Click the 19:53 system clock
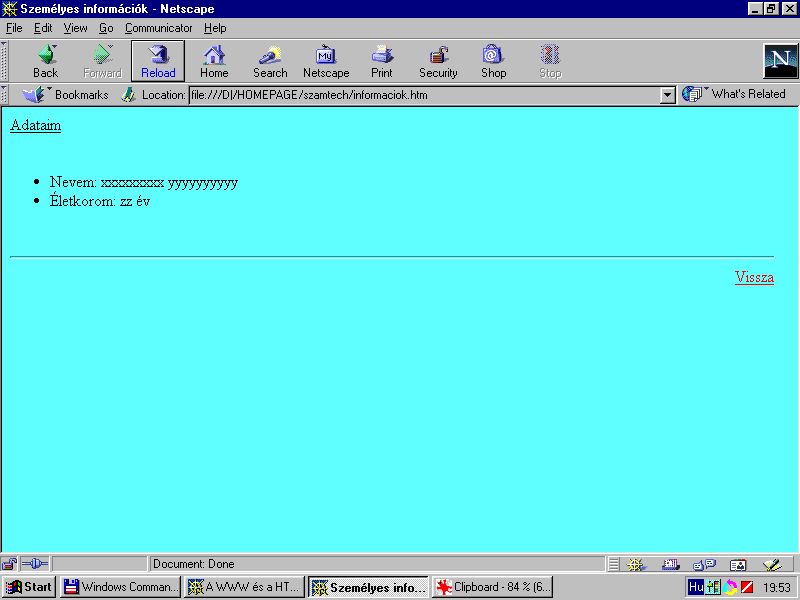This screenshot has width=800, height=600. coord(777,588)
